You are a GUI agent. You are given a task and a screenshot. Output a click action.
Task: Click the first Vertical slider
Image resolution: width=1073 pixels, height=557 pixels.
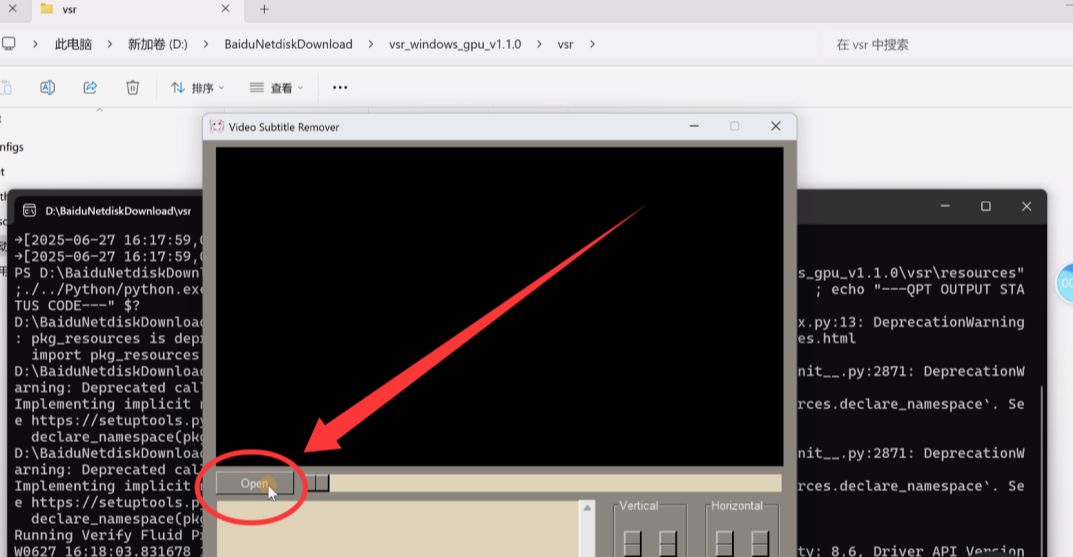pos(632,543)
